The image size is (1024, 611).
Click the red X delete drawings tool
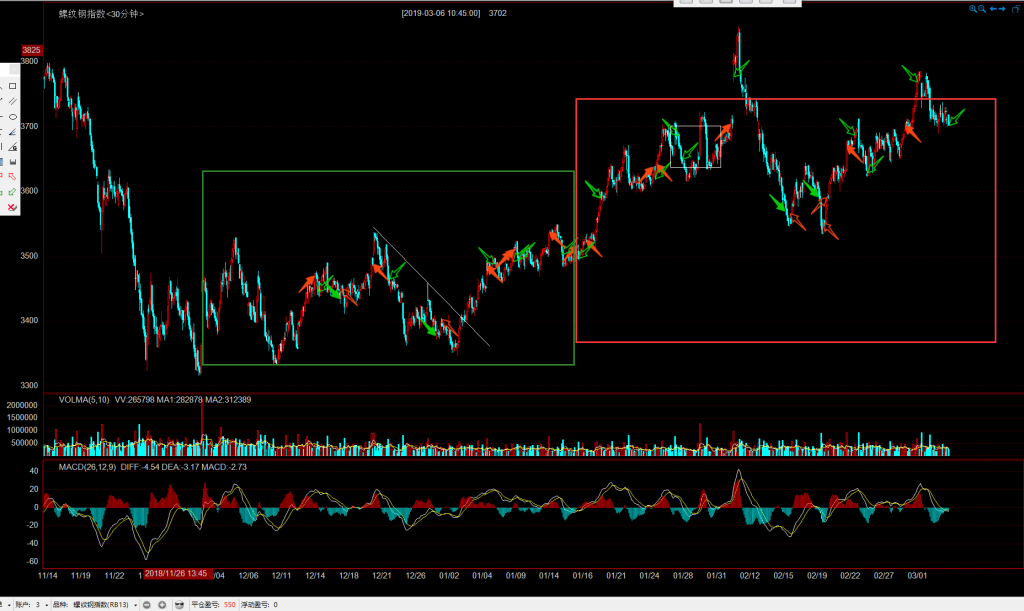point(12,207)
